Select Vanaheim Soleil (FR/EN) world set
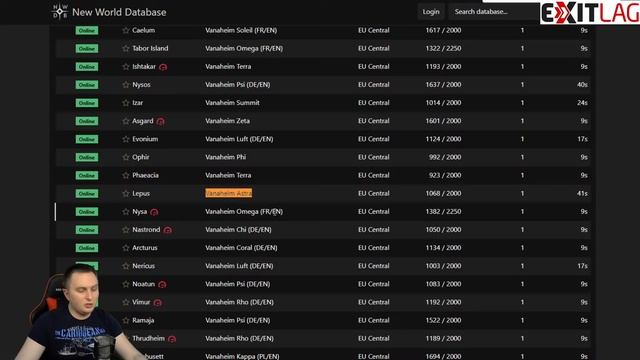This screenshot has width=640, height=360. [241, 30]
